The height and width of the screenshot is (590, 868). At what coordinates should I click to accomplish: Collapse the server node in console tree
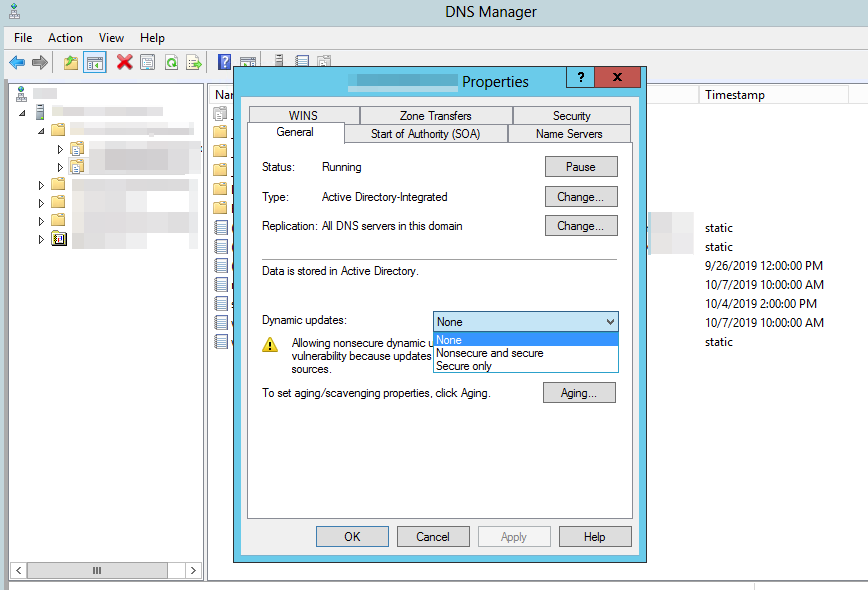pos(22,113)
